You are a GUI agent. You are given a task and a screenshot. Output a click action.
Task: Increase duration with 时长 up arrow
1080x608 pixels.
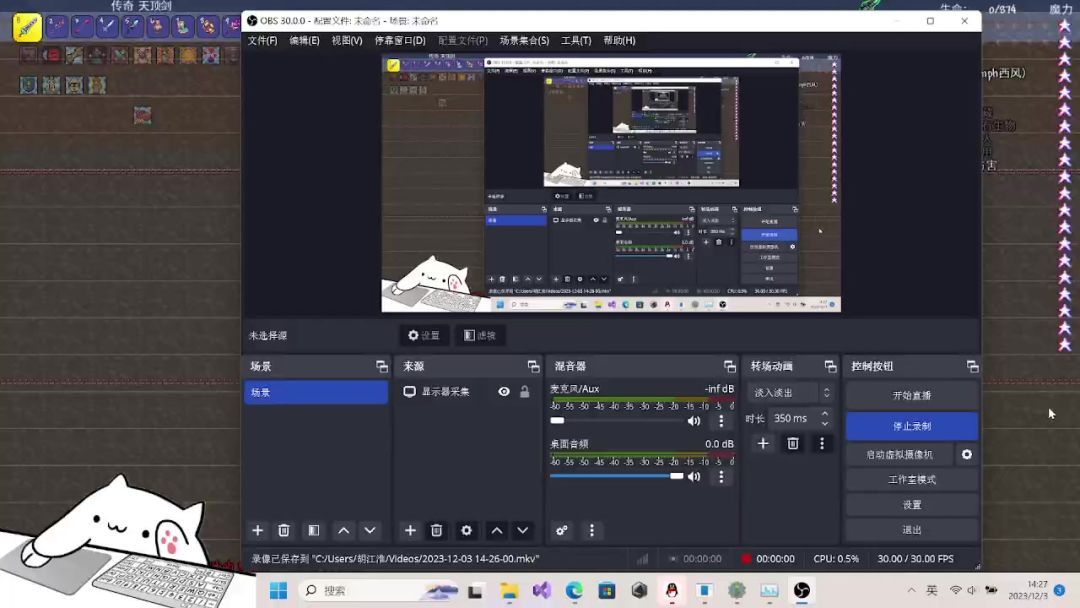pos(824,414)
